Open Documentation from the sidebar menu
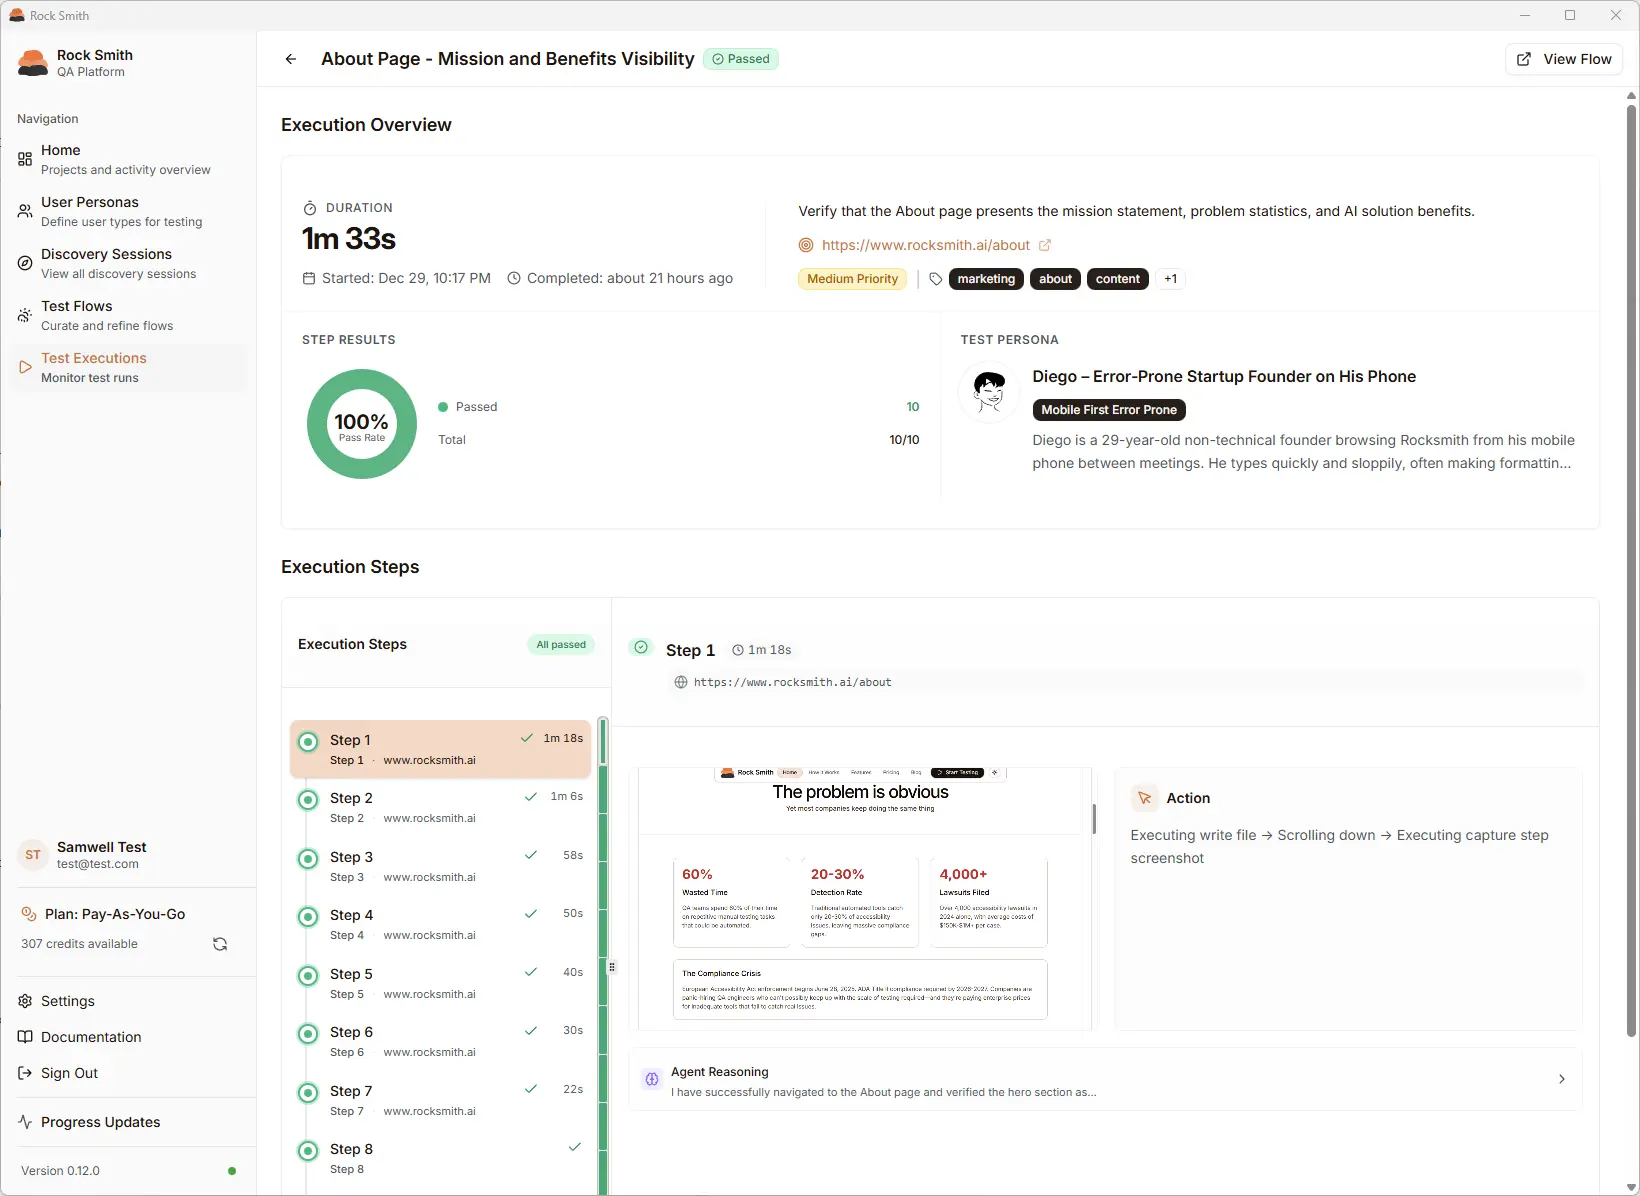This screenshot has height=1196, width=1640. (x=89, y=1037)
